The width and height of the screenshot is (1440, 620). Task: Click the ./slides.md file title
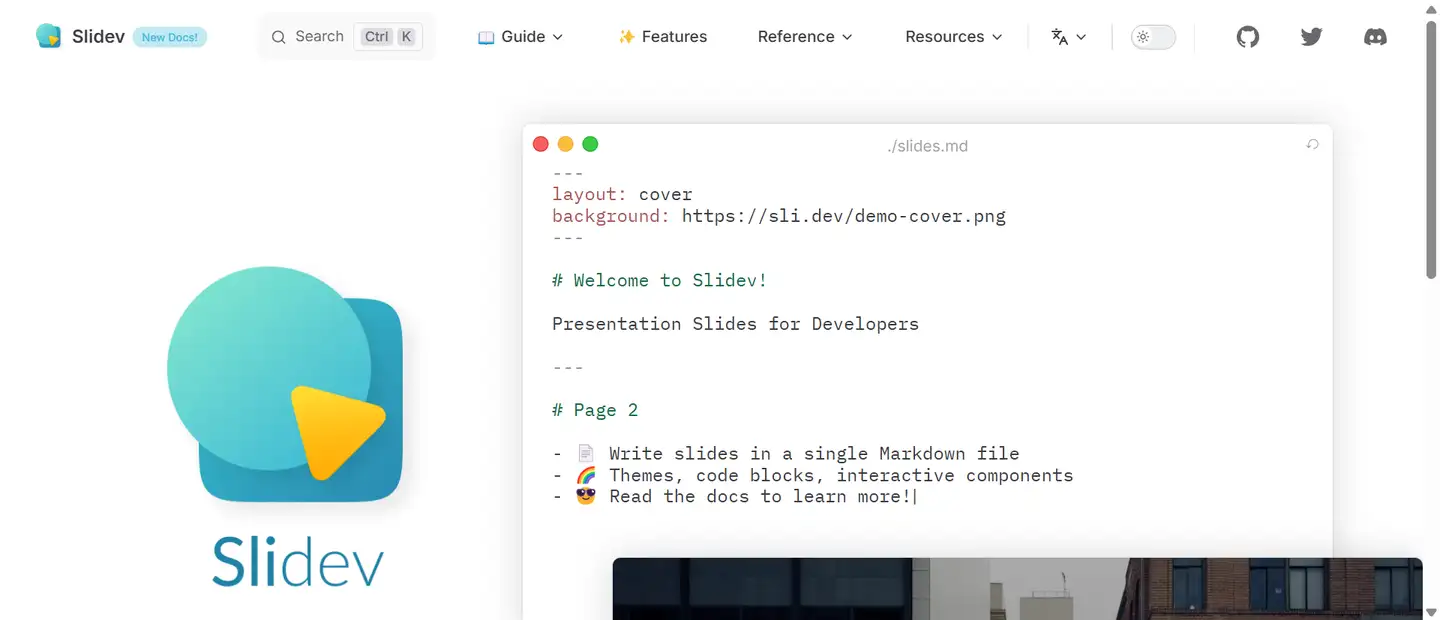coord(927,146)
